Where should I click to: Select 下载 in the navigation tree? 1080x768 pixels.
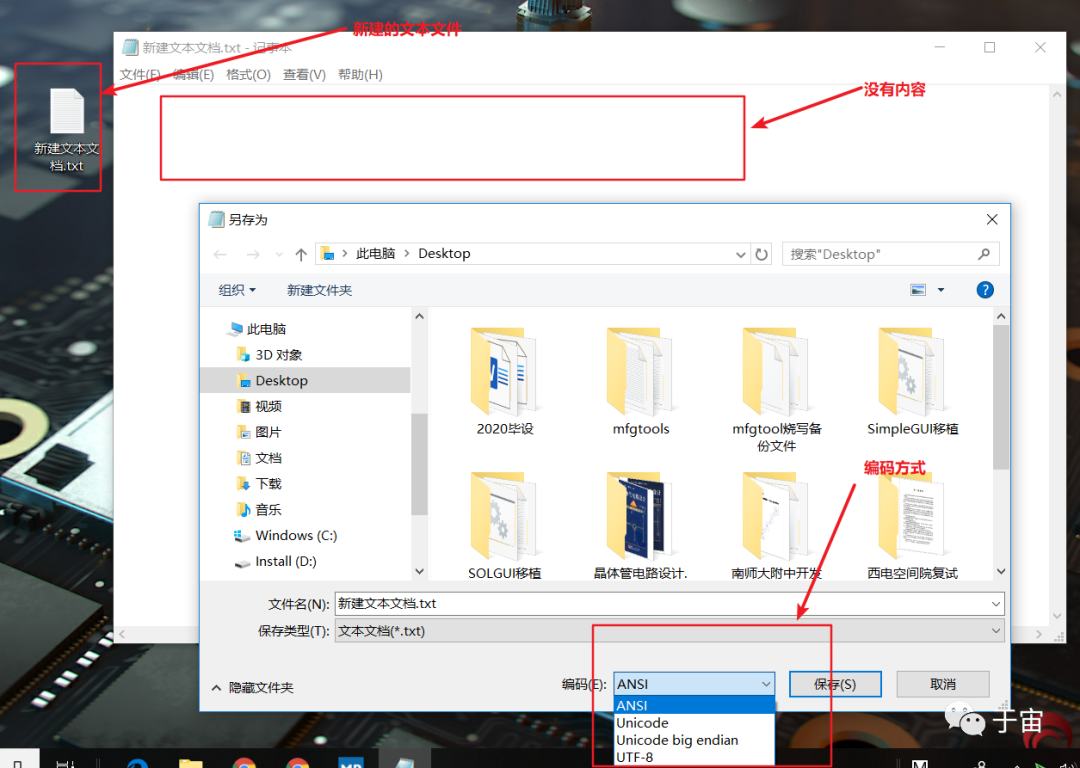coord(268,484)
